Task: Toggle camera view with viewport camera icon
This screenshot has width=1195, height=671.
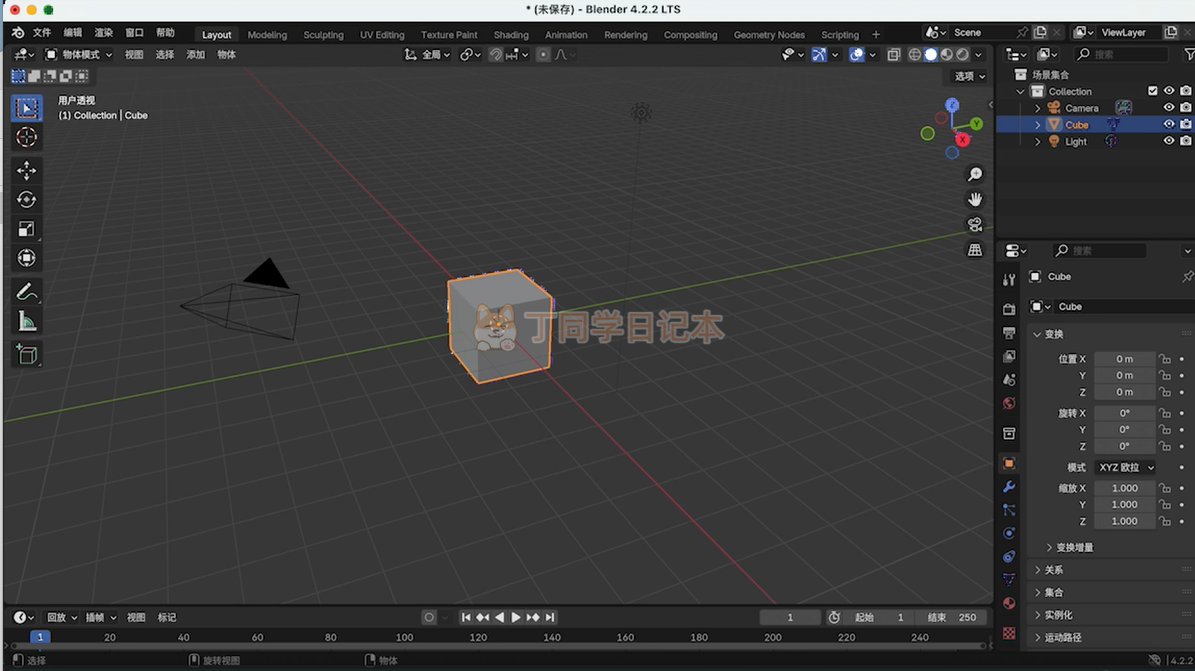Action: click(975, 224)
